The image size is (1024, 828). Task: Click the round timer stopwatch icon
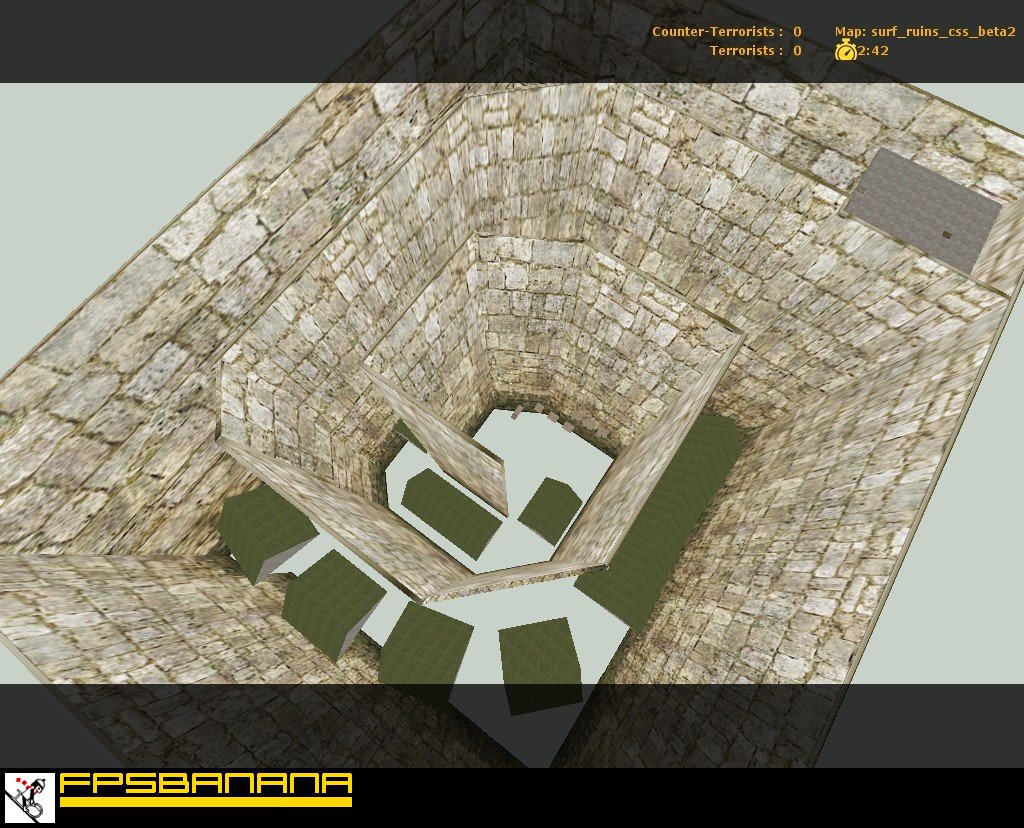coord(846,50)
